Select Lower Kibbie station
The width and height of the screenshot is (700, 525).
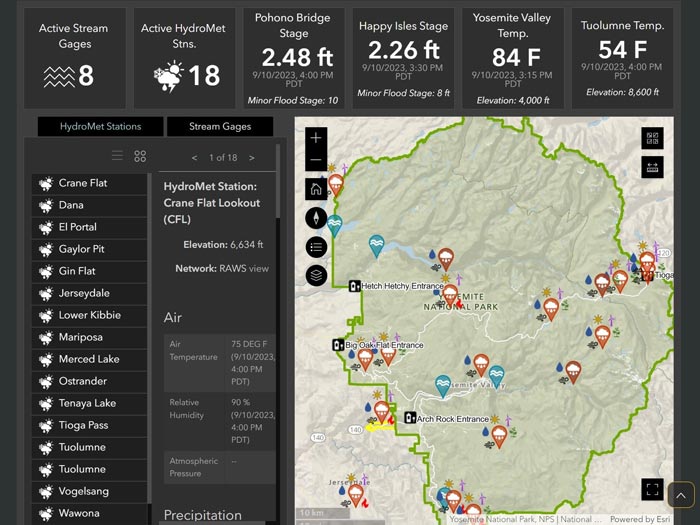pos(89,315)
